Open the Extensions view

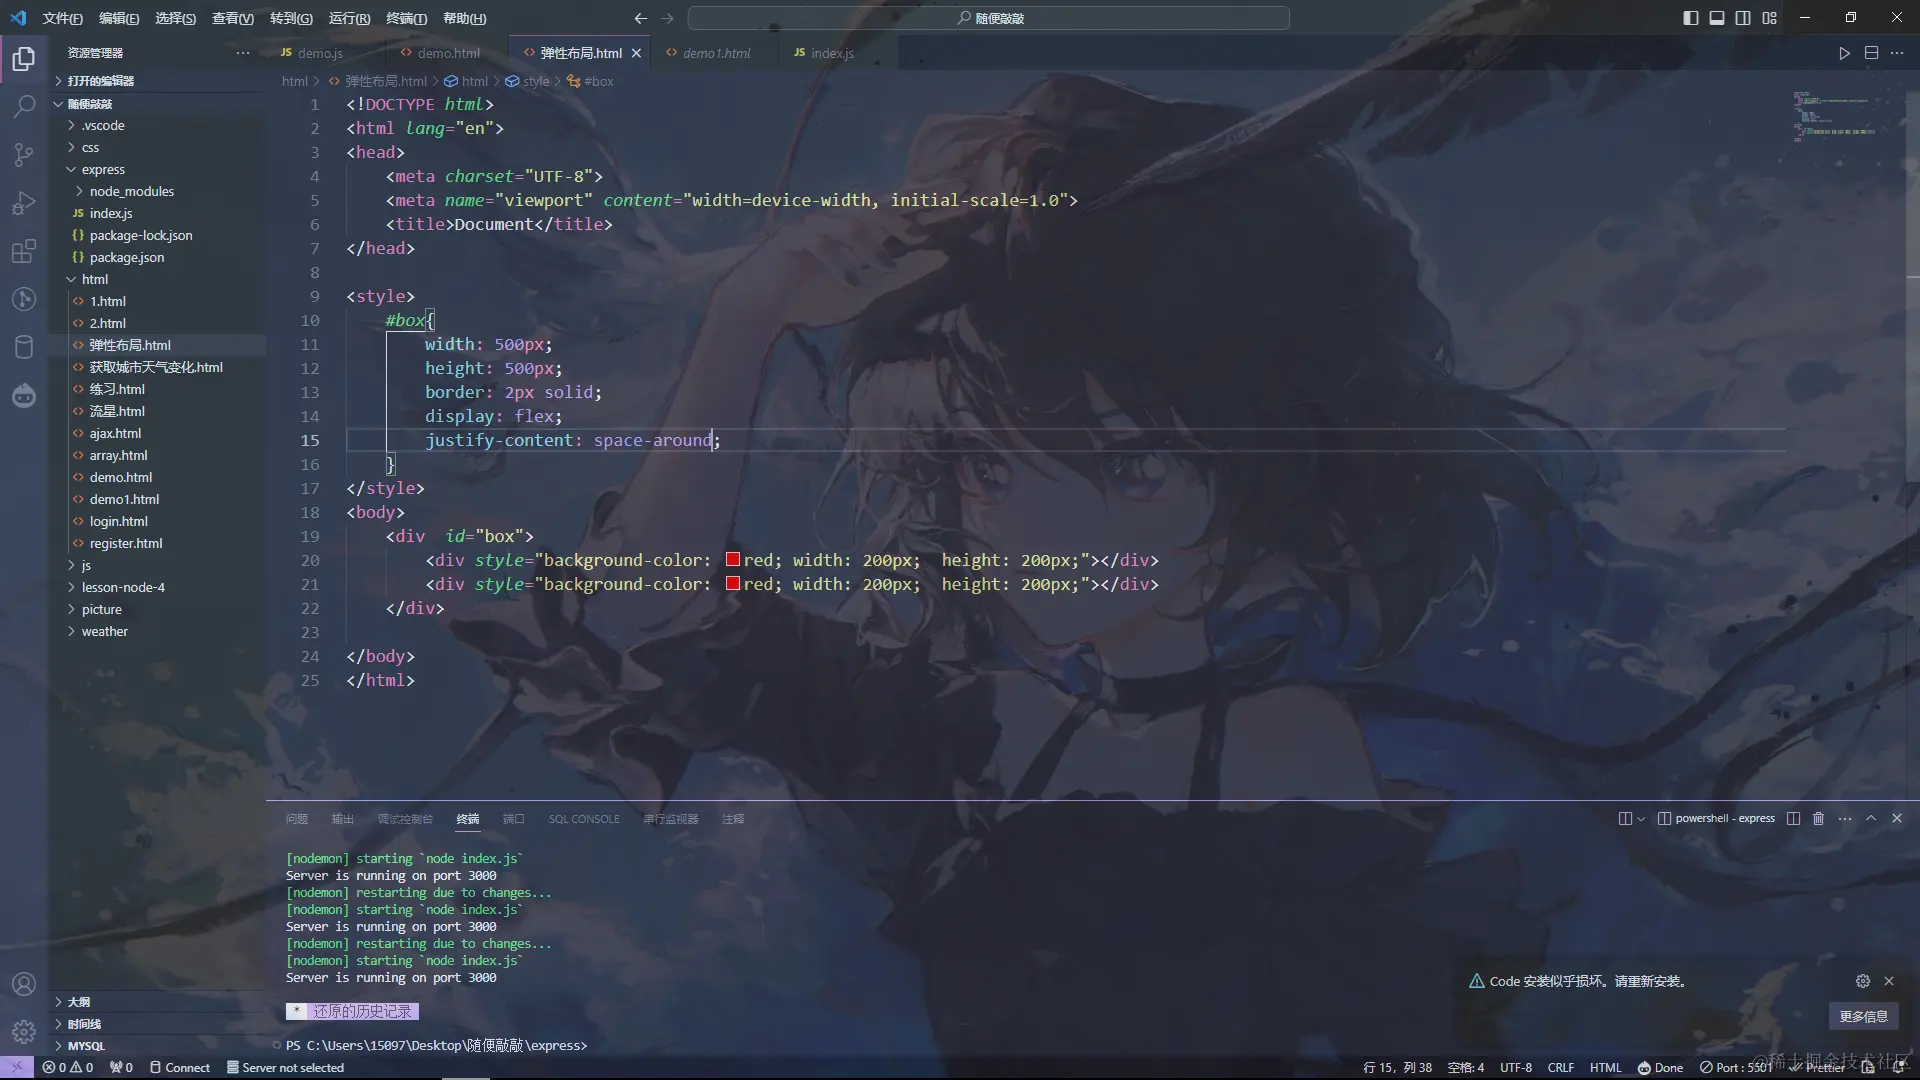pos(24,251)
